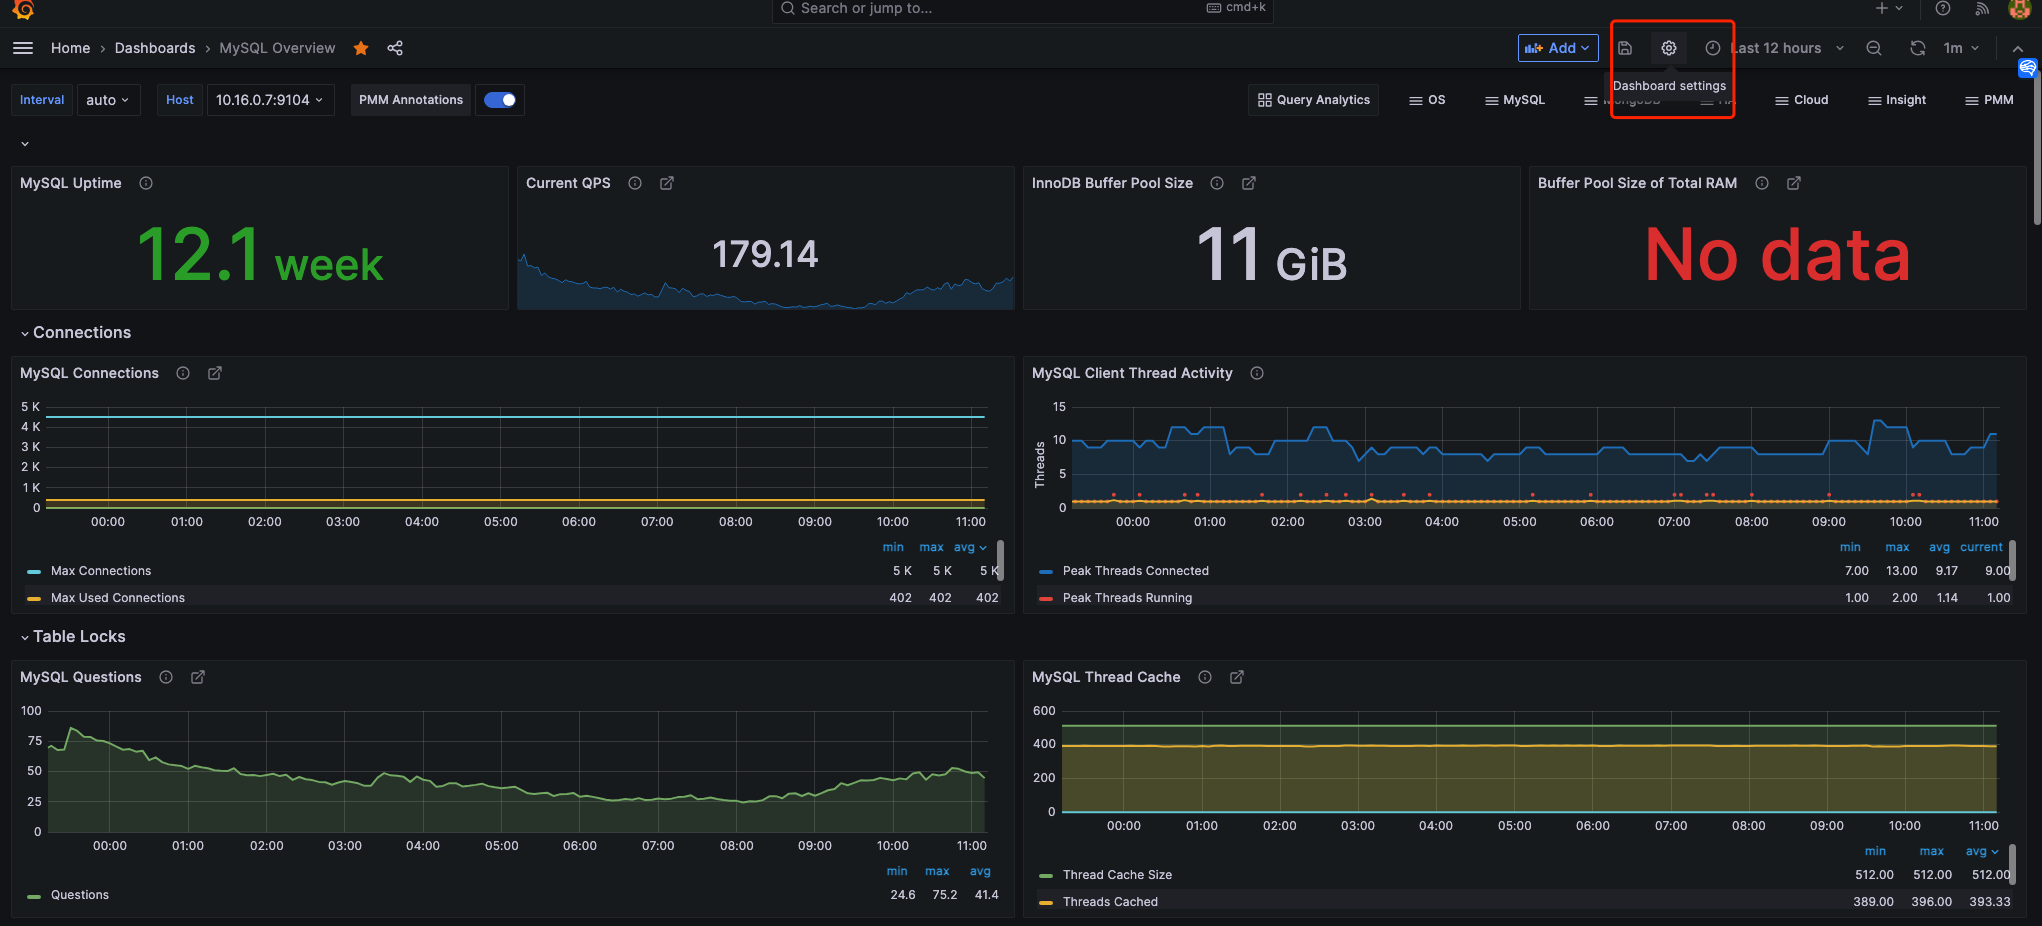Open the Dashboard settings gear icon
Screen dimensions: 2042x926
[1668, 48]
